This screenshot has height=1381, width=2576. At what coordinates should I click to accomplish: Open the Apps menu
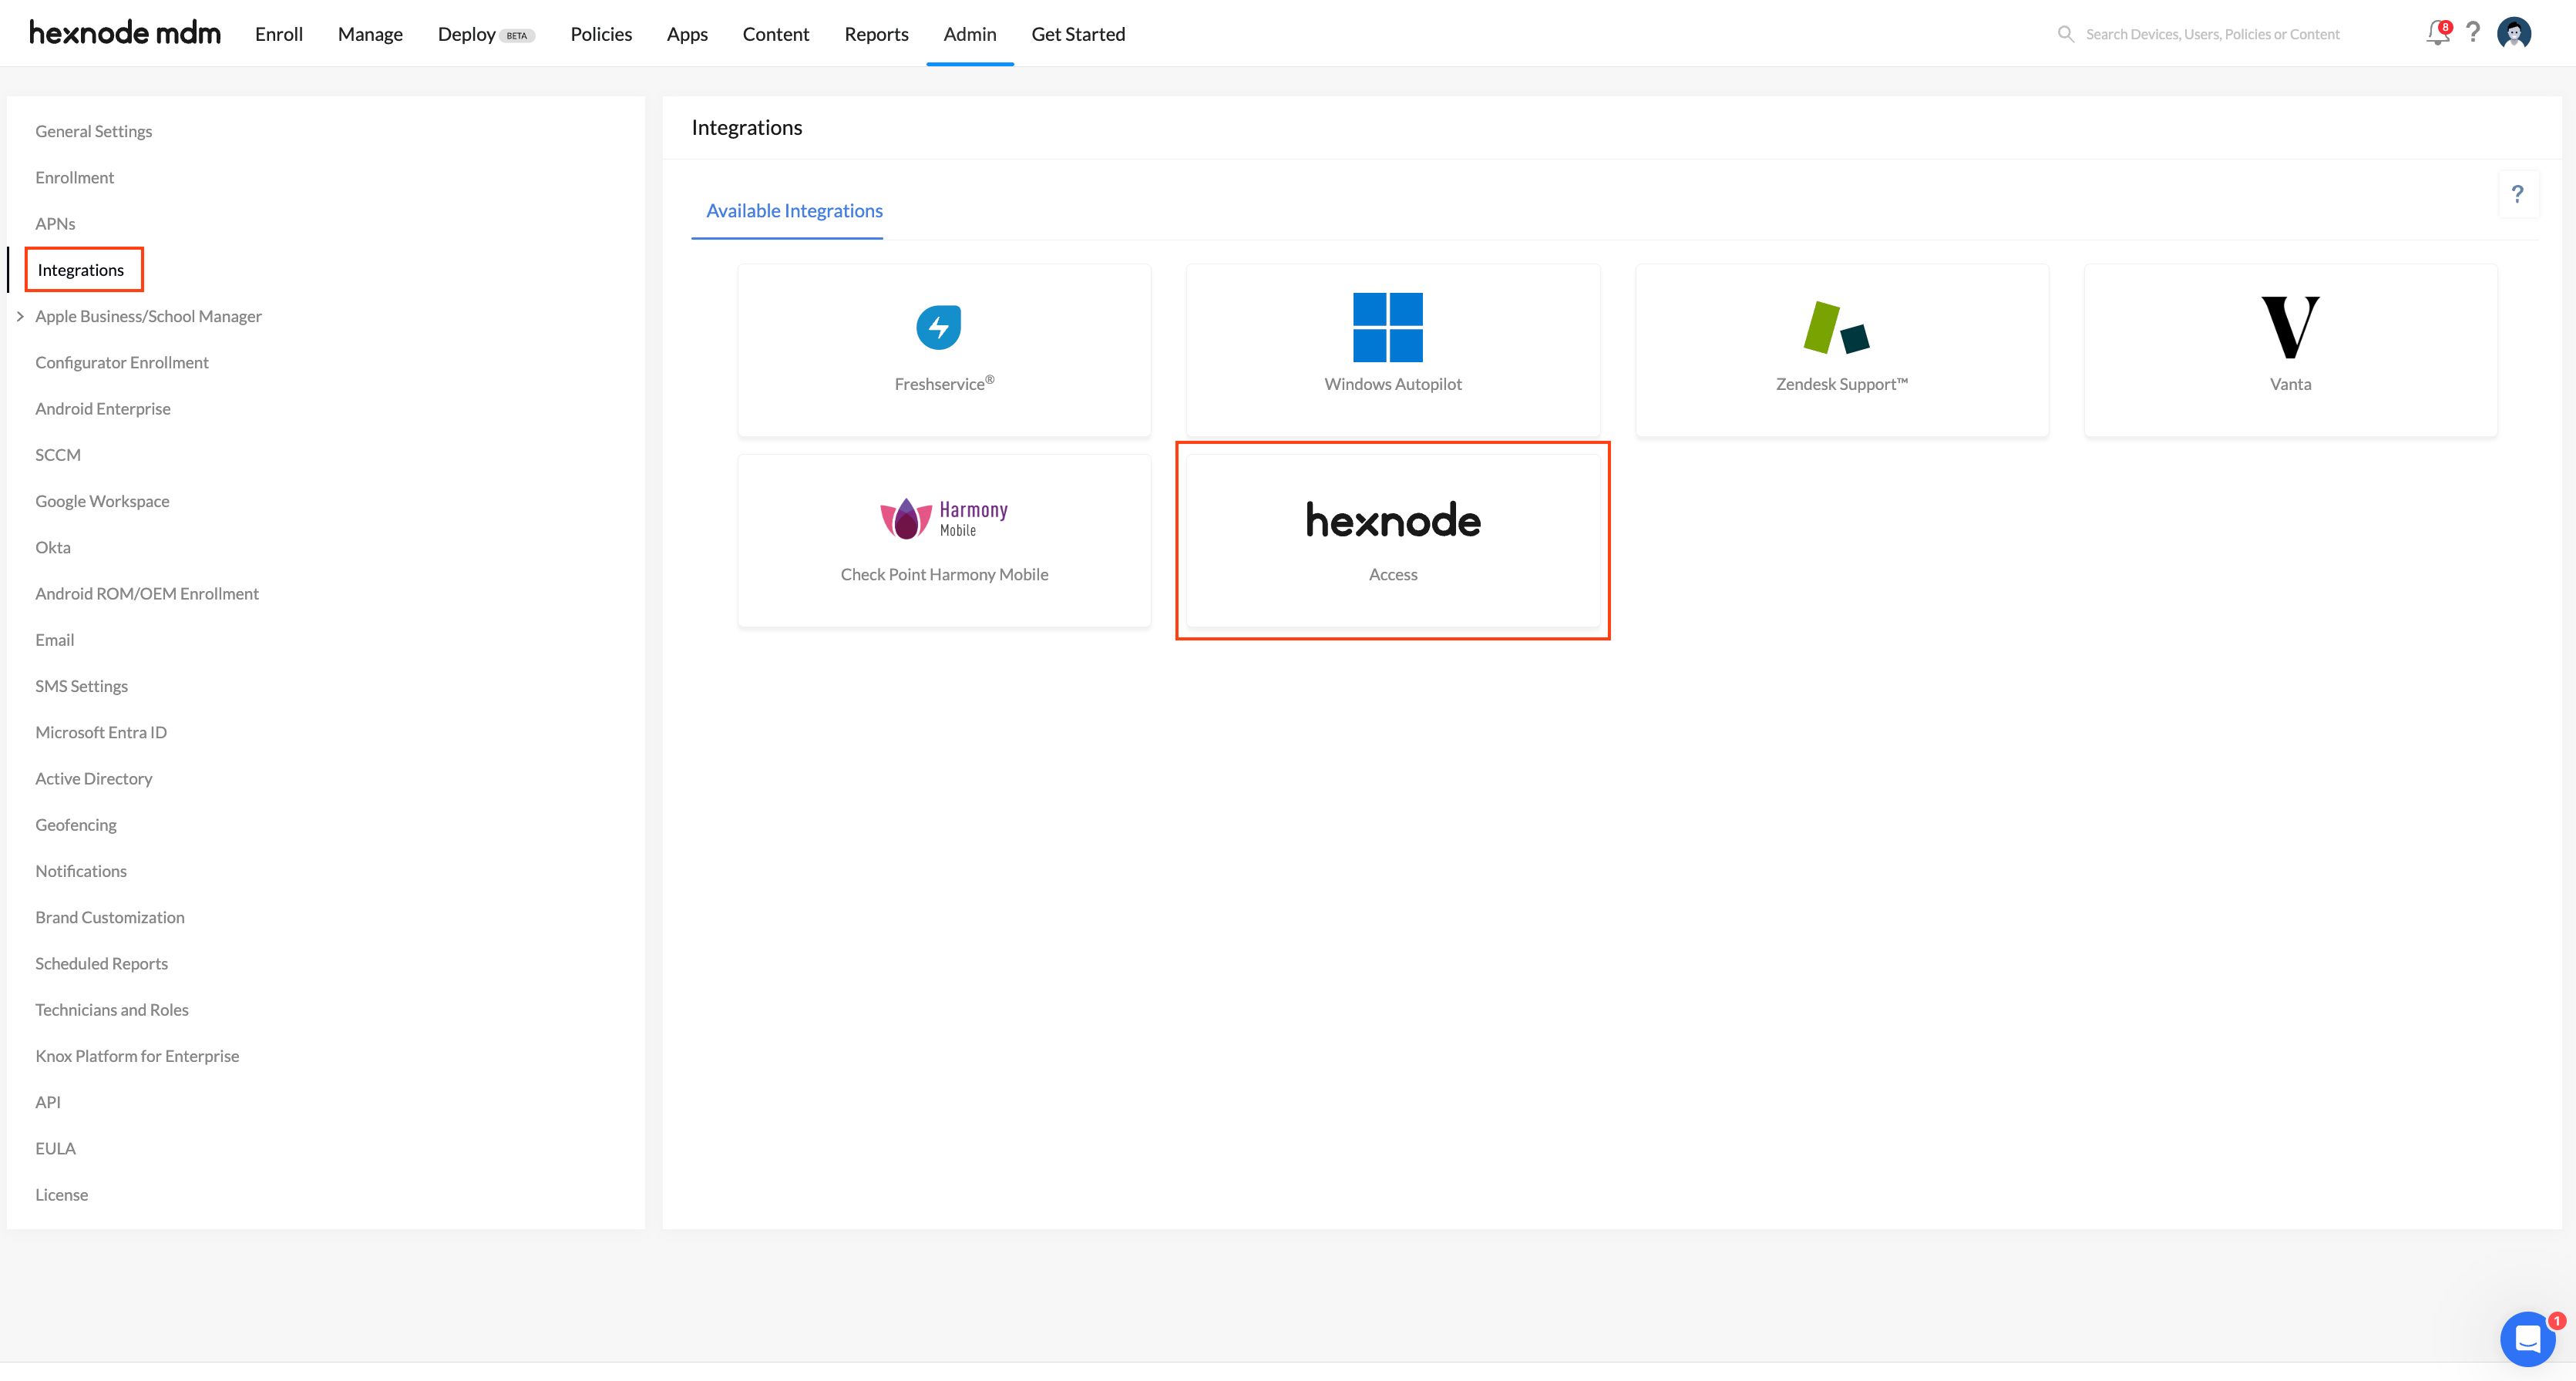[x=687, y=34]
